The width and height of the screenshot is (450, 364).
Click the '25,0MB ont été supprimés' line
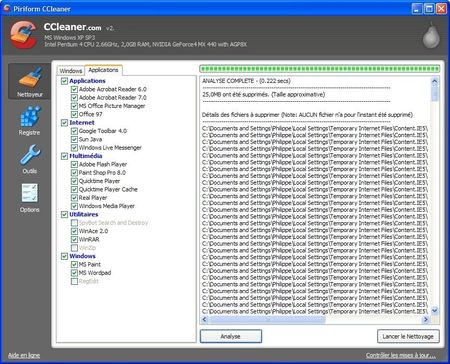263,95
